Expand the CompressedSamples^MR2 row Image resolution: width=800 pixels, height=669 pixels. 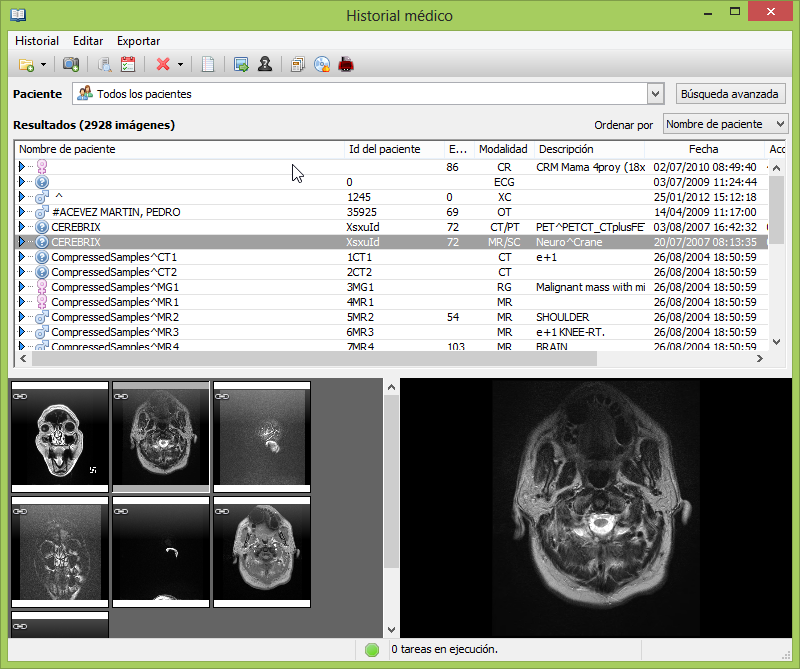(x=21, y=317)
